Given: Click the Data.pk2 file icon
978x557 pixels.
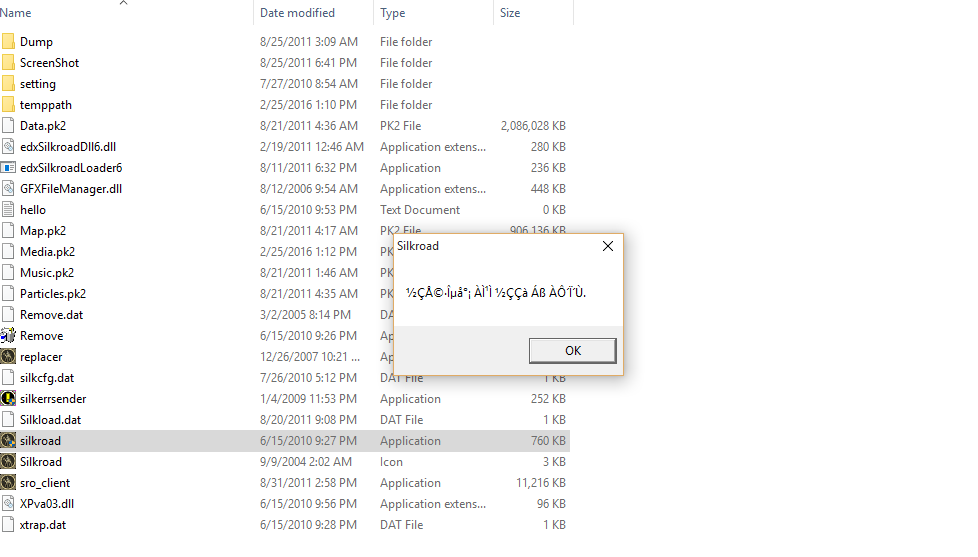Looking at the screenshot, I should point(8,125).
